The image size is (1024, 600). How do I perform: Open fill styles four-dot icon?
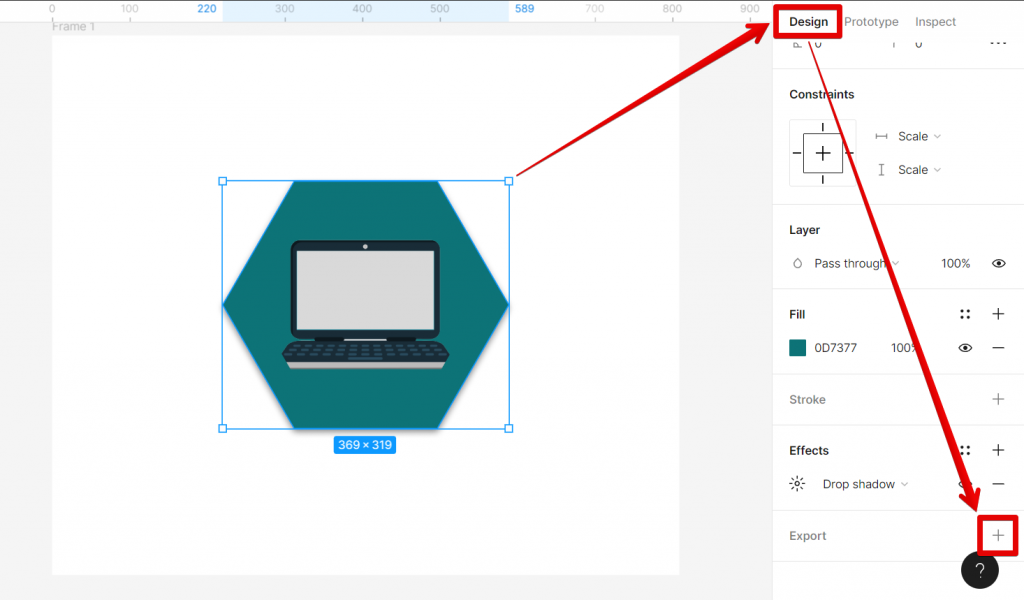click(965, 314)
